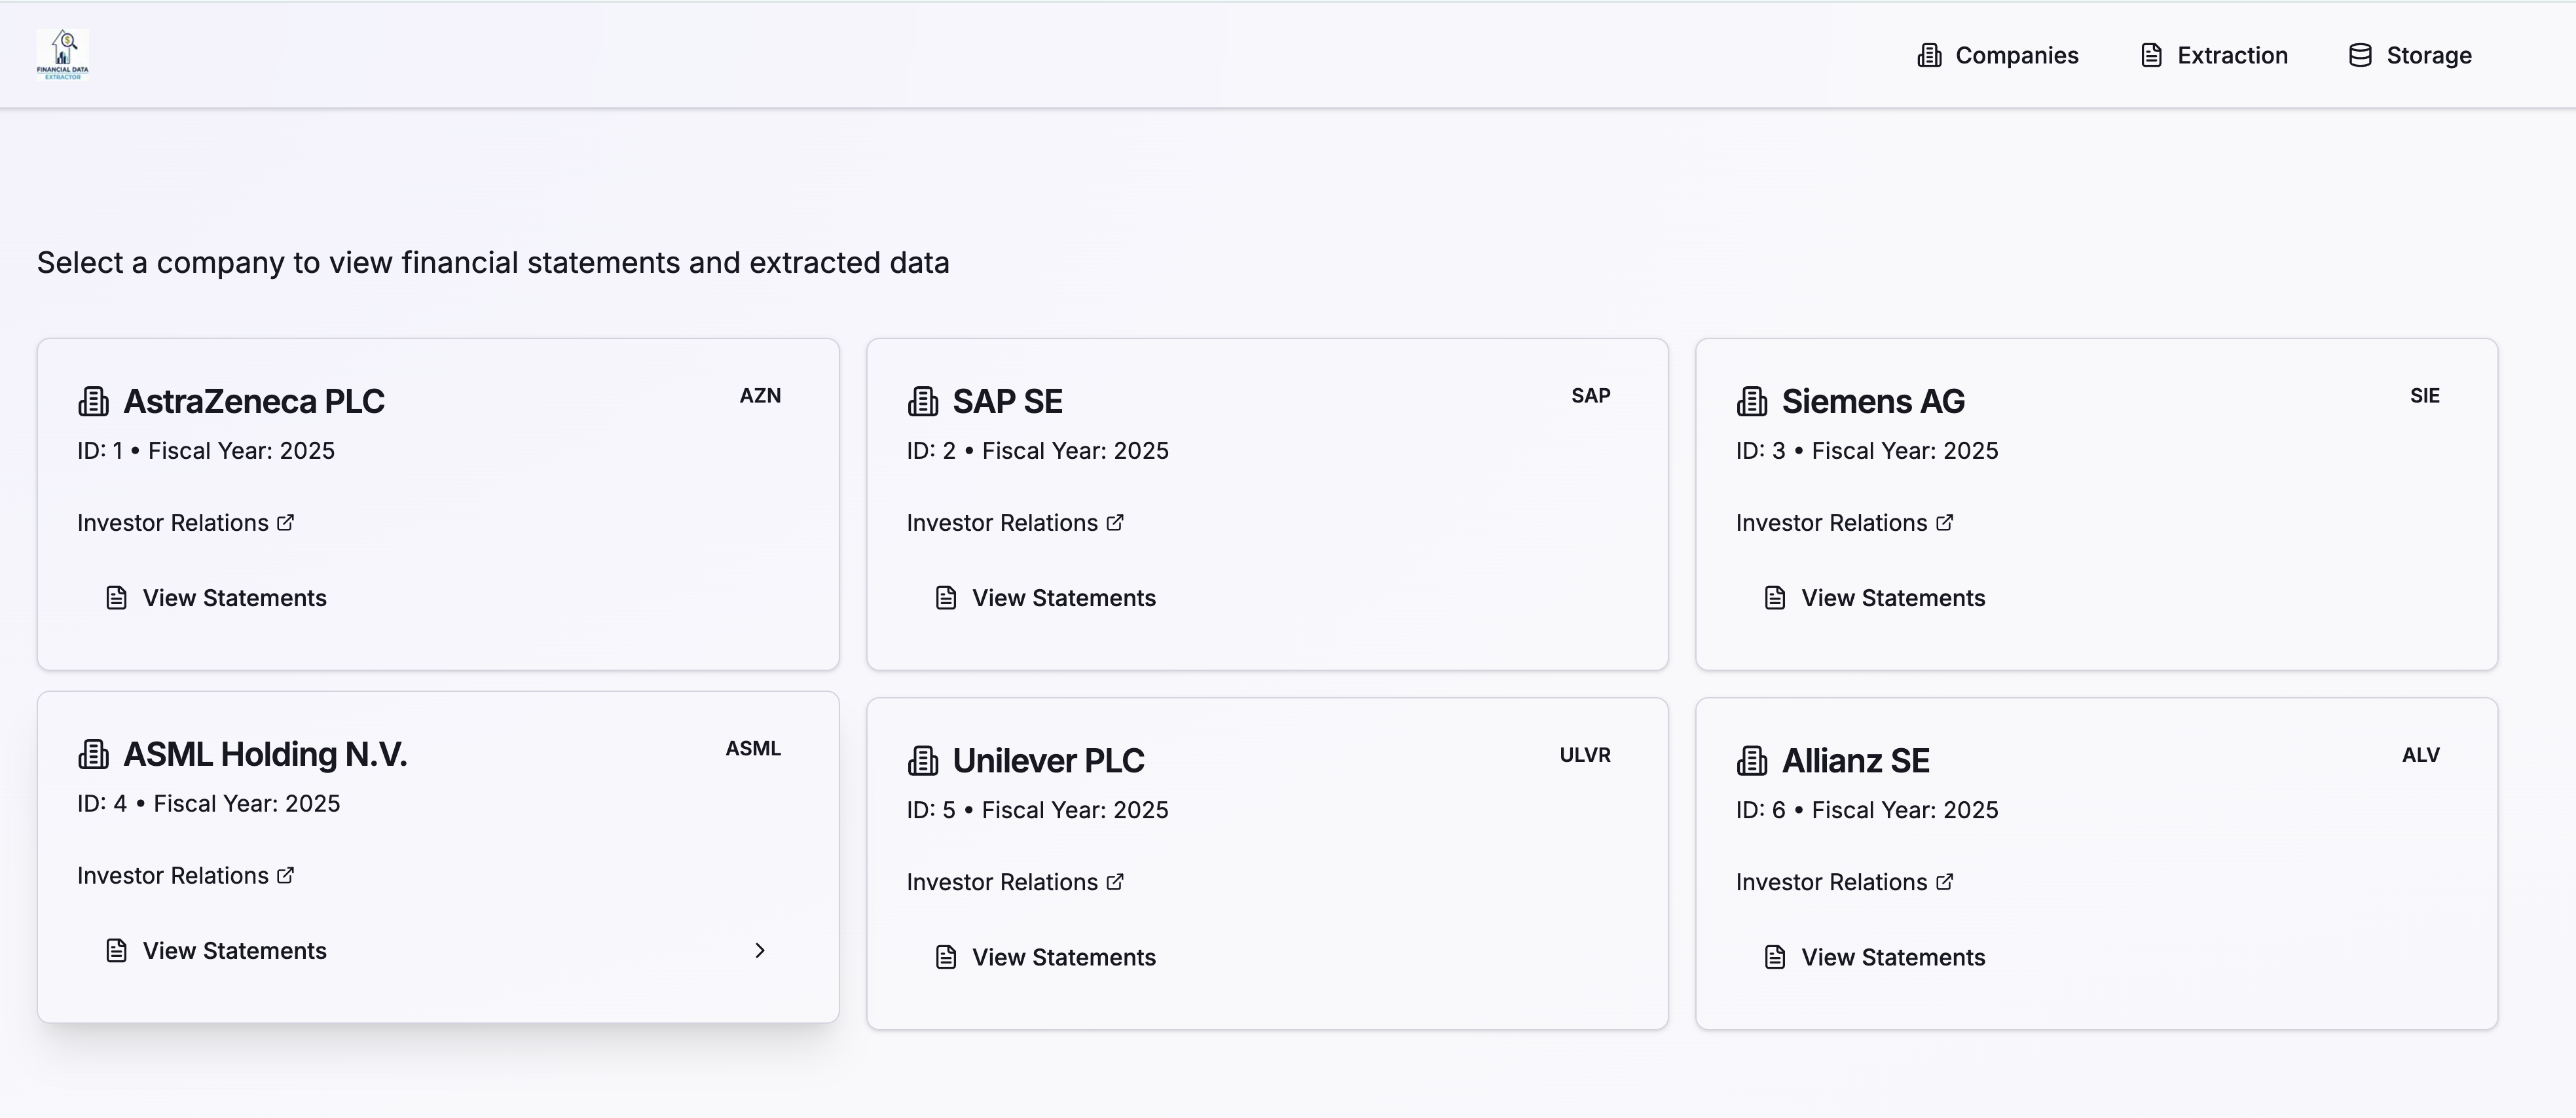This screenshot has width=2576, height=1118.
Task: Click the chevron arrow on ASML card
Action: [x=760, y=951]
